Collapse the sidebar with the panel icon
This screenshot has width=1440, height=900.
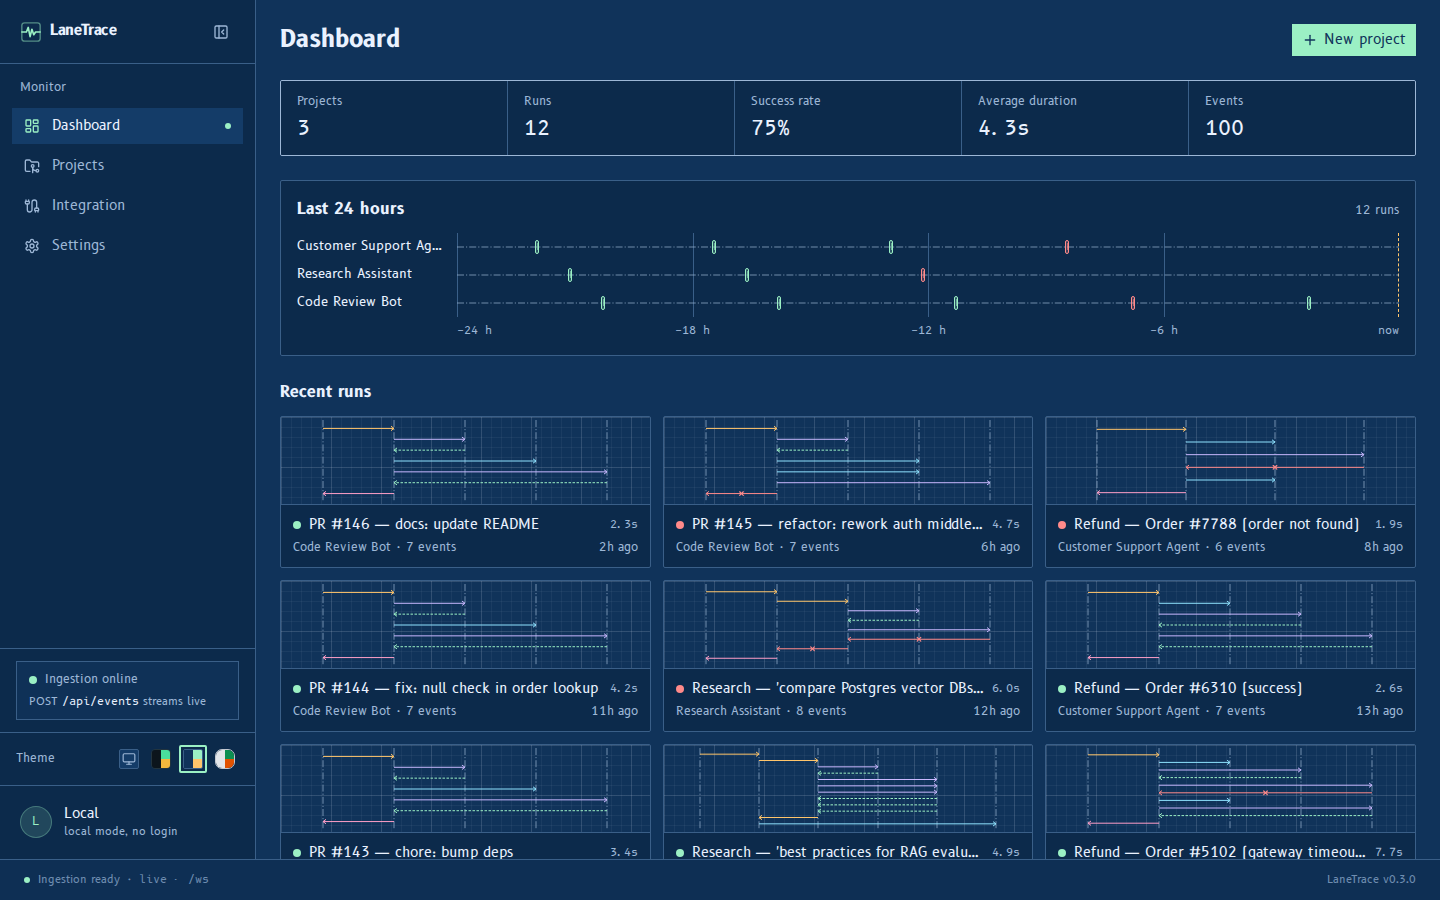coord(221,32)
